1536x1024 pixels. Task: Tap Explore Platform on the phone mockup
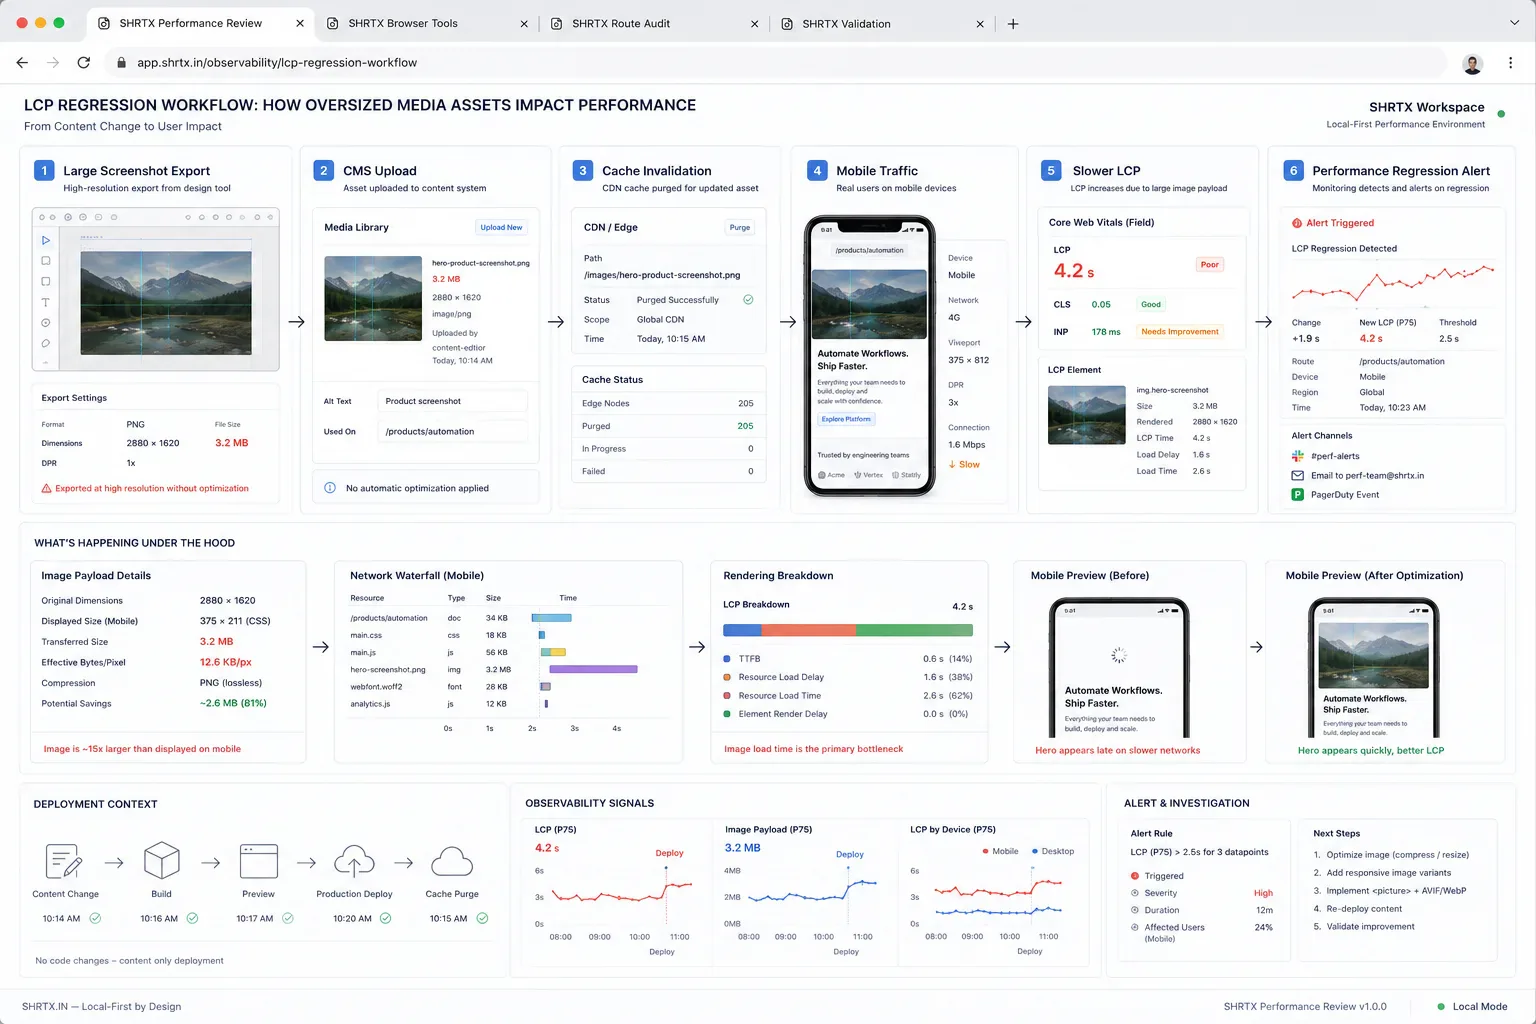(846, 419)
